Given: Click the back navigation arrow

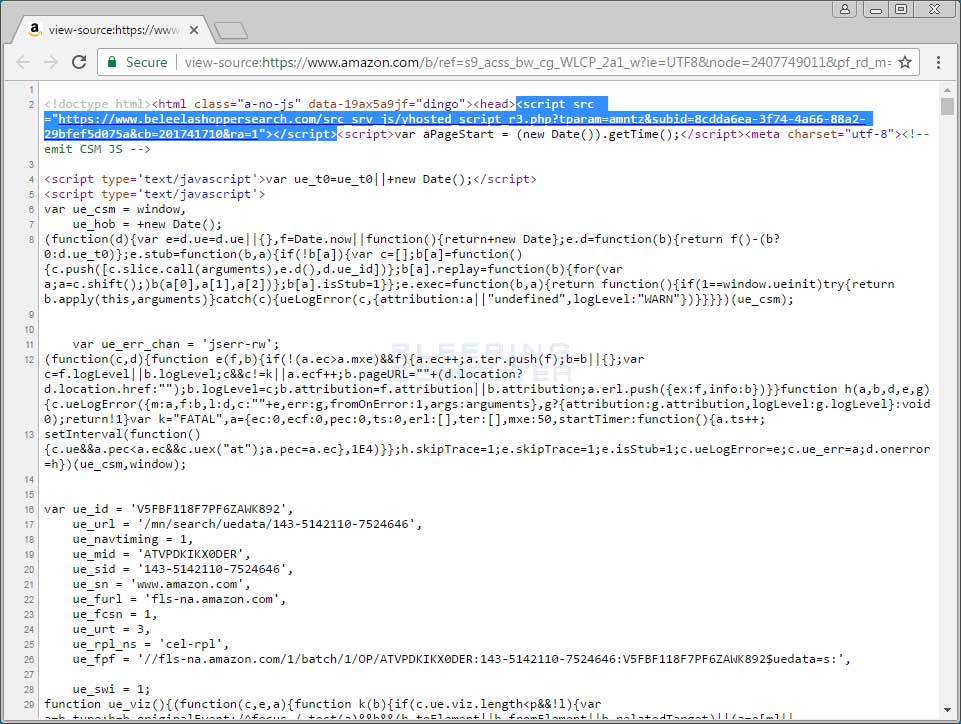Looking at the screenshot, I should click(23, 61).
